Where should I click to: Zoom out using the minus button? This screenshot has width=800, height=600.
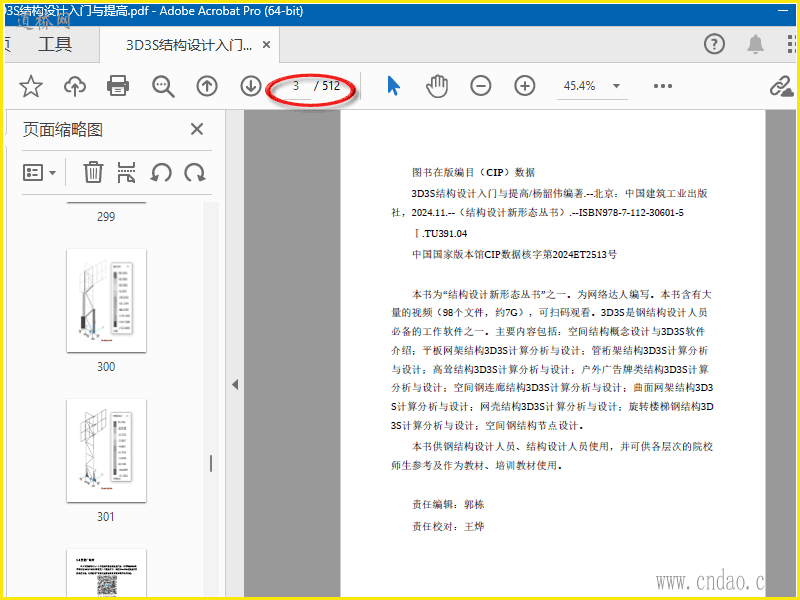481,86
